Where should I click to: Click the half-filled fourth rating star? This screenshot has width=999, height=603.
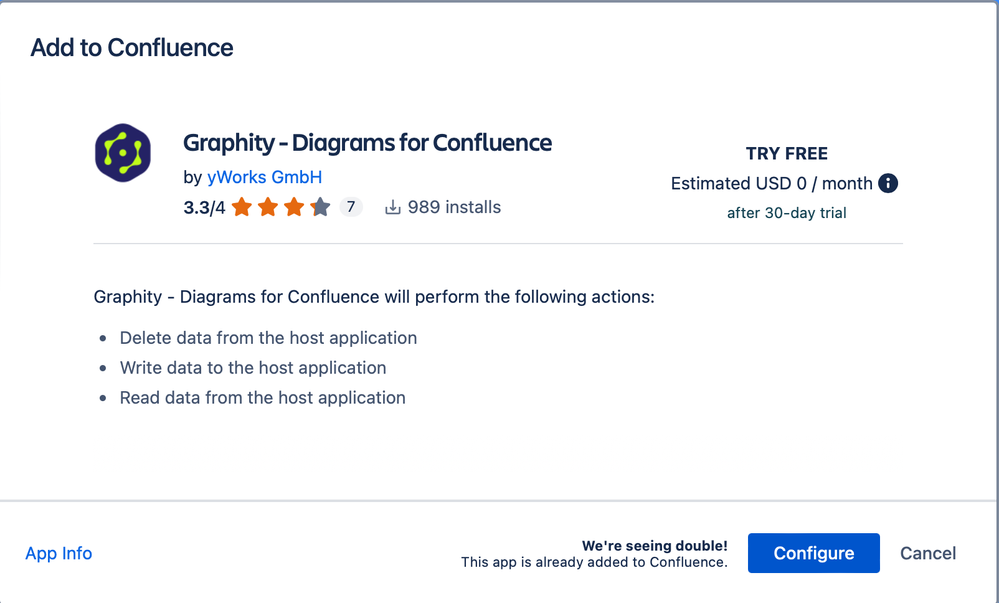click(320, 207)
